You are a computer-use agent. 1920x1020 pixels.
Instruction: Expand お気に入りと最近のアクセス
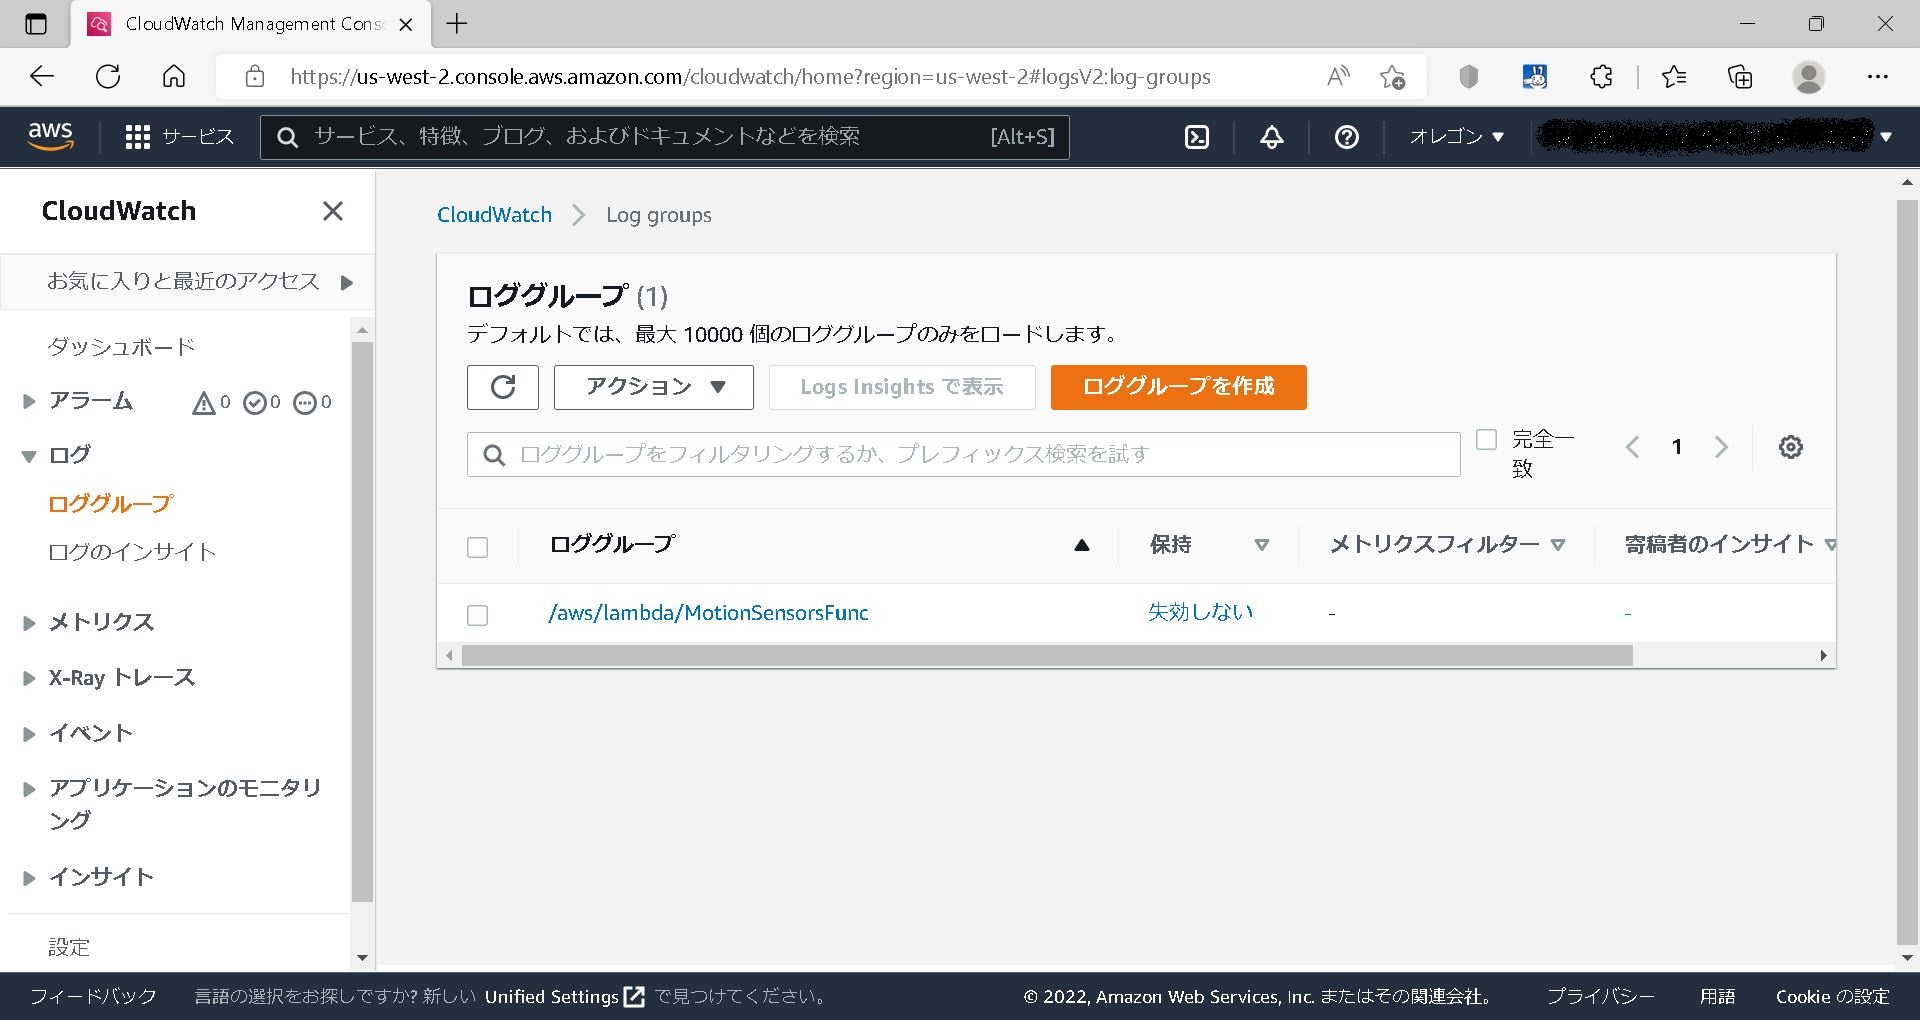tap(347, 282)
